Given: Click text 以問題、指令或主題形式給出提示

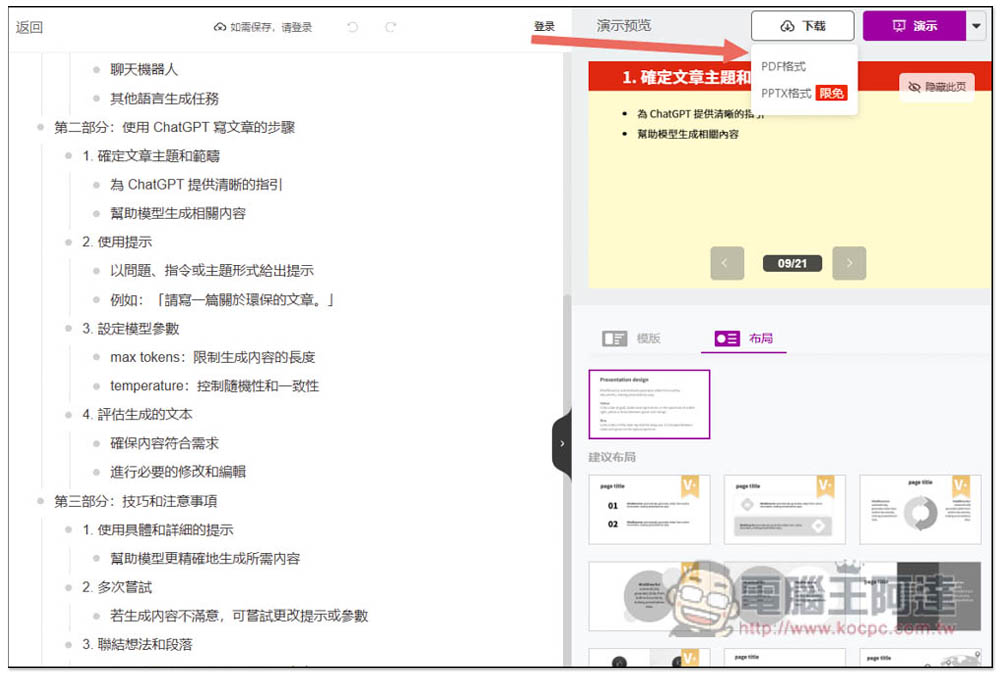Looking at the screenshot, I should click(x=212, y=271).
